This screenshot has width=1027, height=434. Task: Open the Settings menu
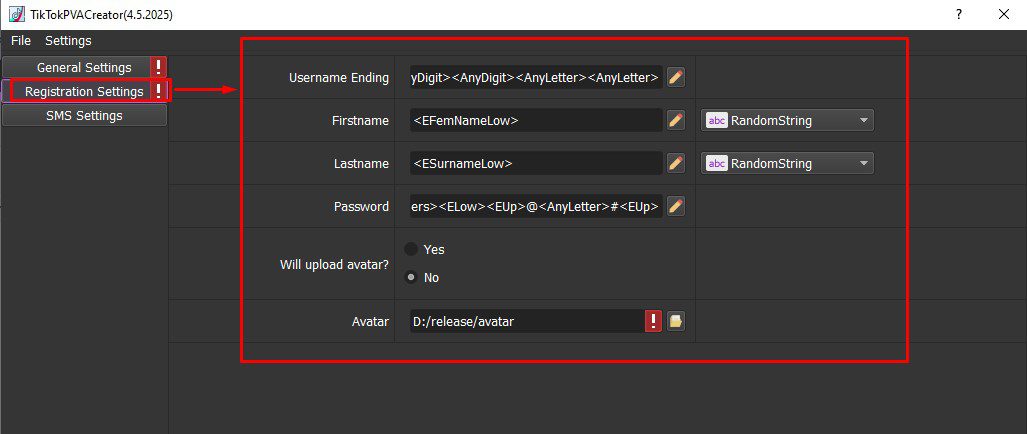68,41
